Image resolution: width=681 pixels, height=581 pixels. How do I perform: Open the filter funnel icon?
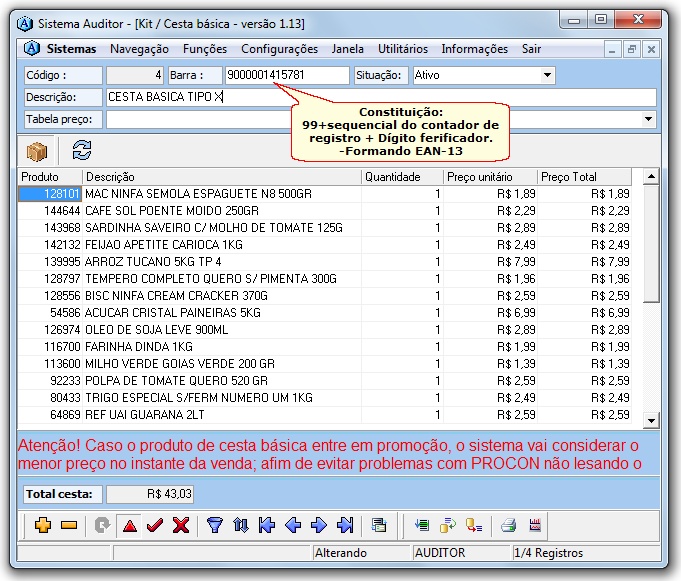pos(214,525)
